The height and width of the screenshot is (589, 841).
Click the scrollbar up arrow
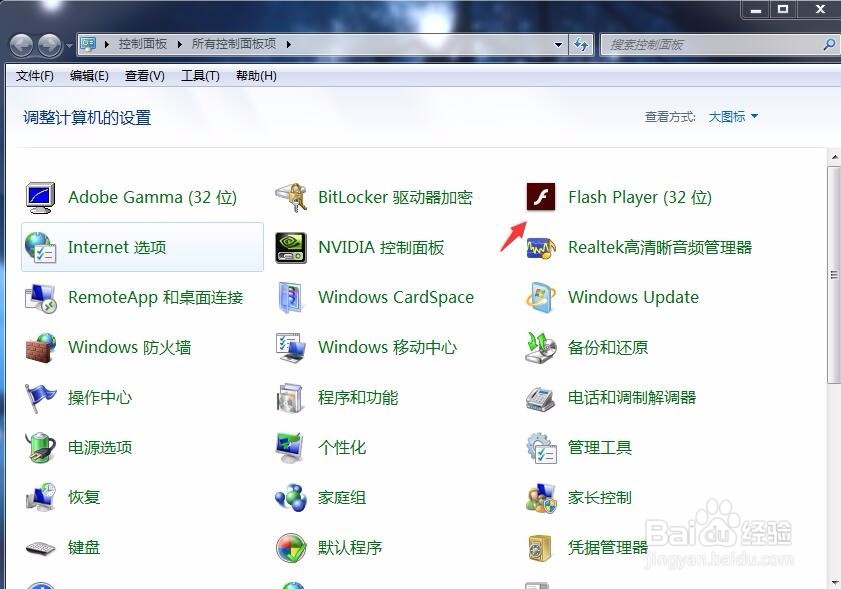coord(834,157)
